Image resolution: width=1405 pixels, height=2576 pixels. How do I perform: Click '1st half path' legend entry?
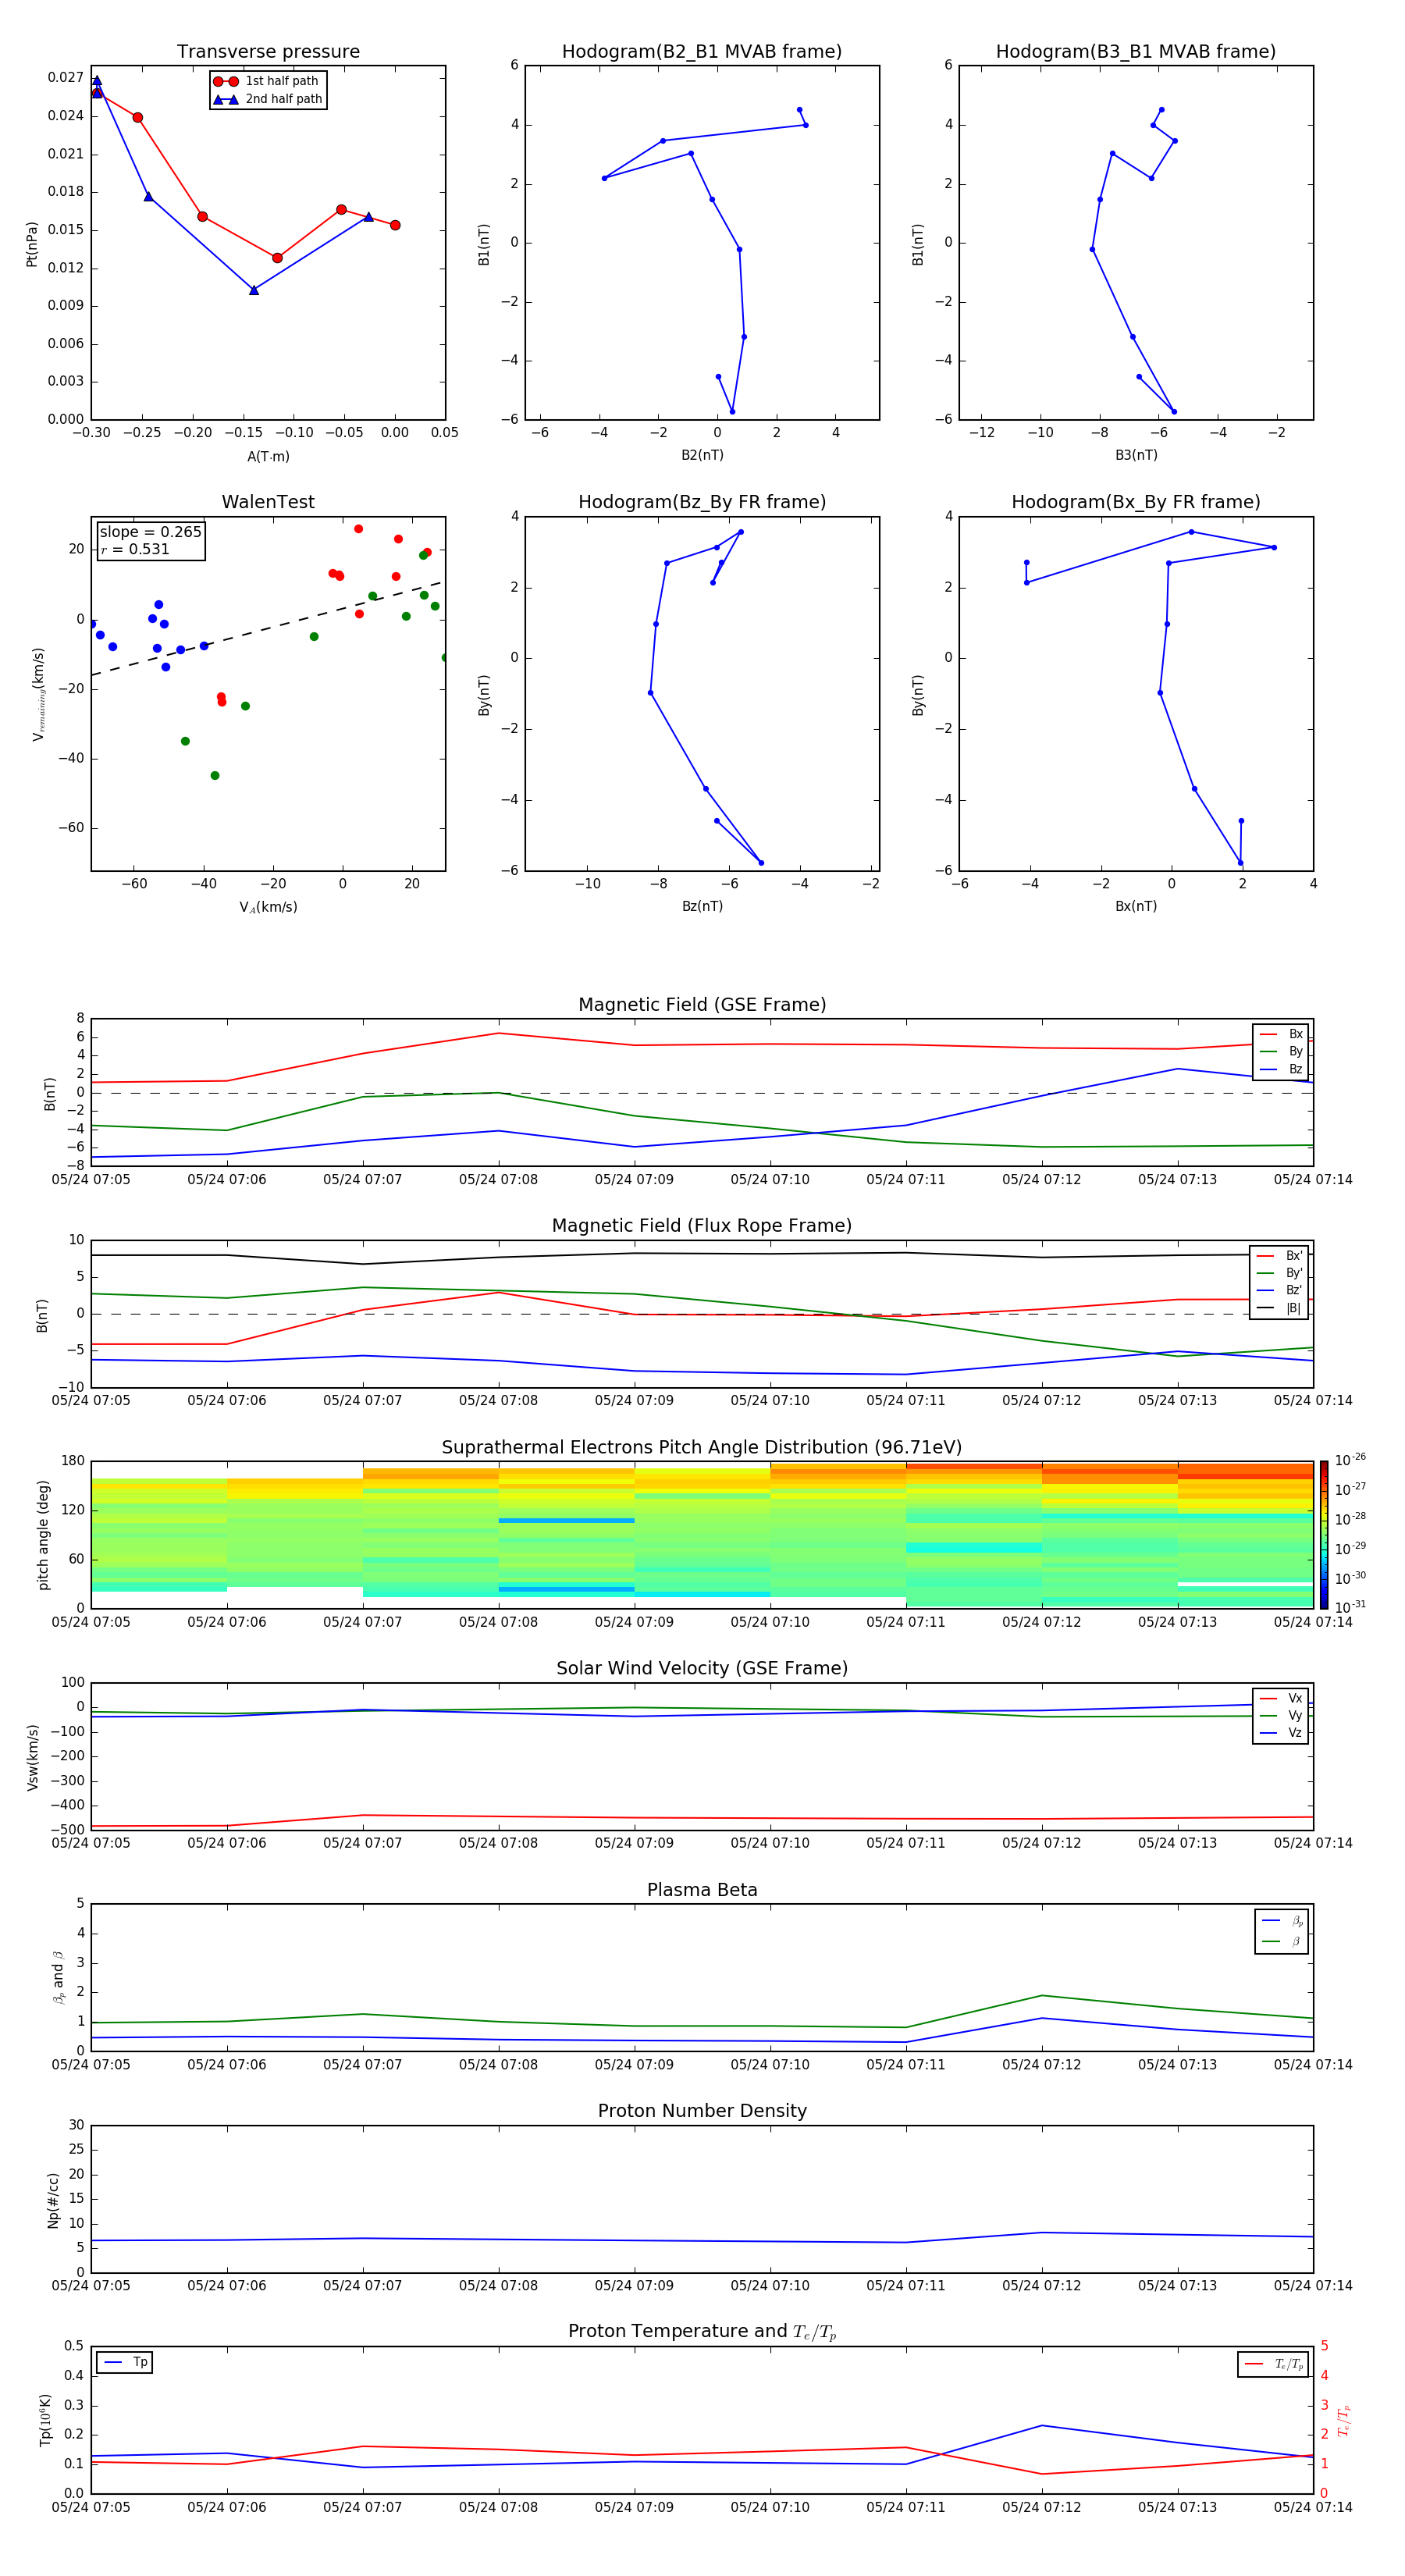(x=266, y=81)
